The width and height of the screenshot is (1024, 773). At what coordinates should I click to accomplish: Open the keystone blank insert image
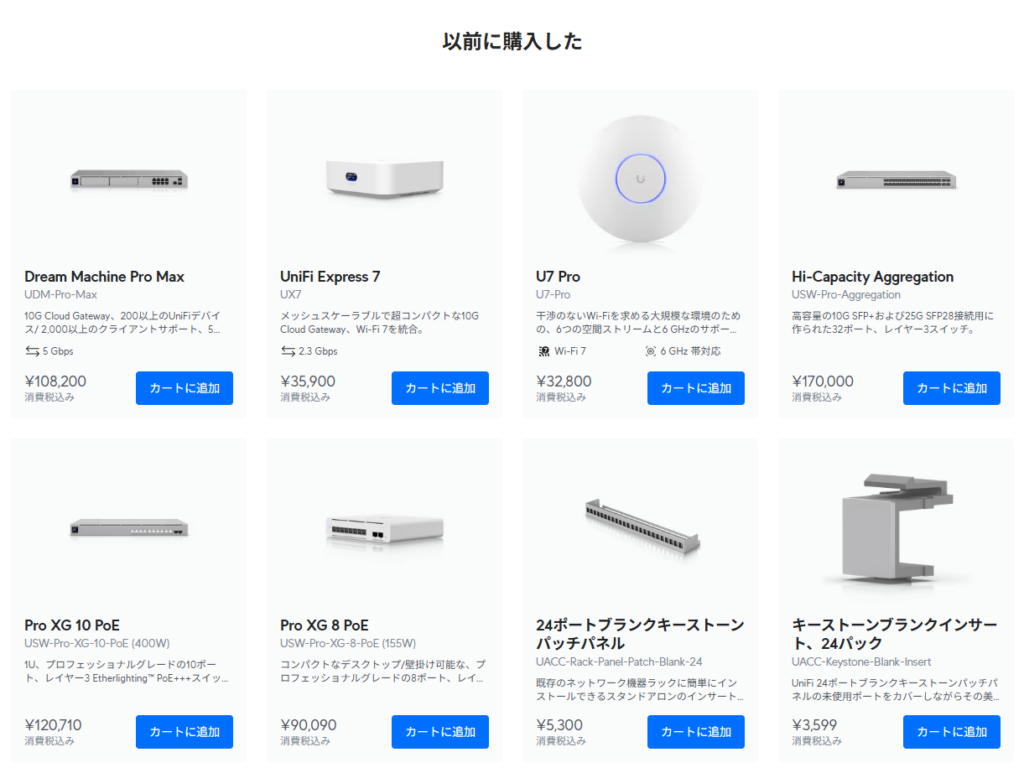click(897, 528)
